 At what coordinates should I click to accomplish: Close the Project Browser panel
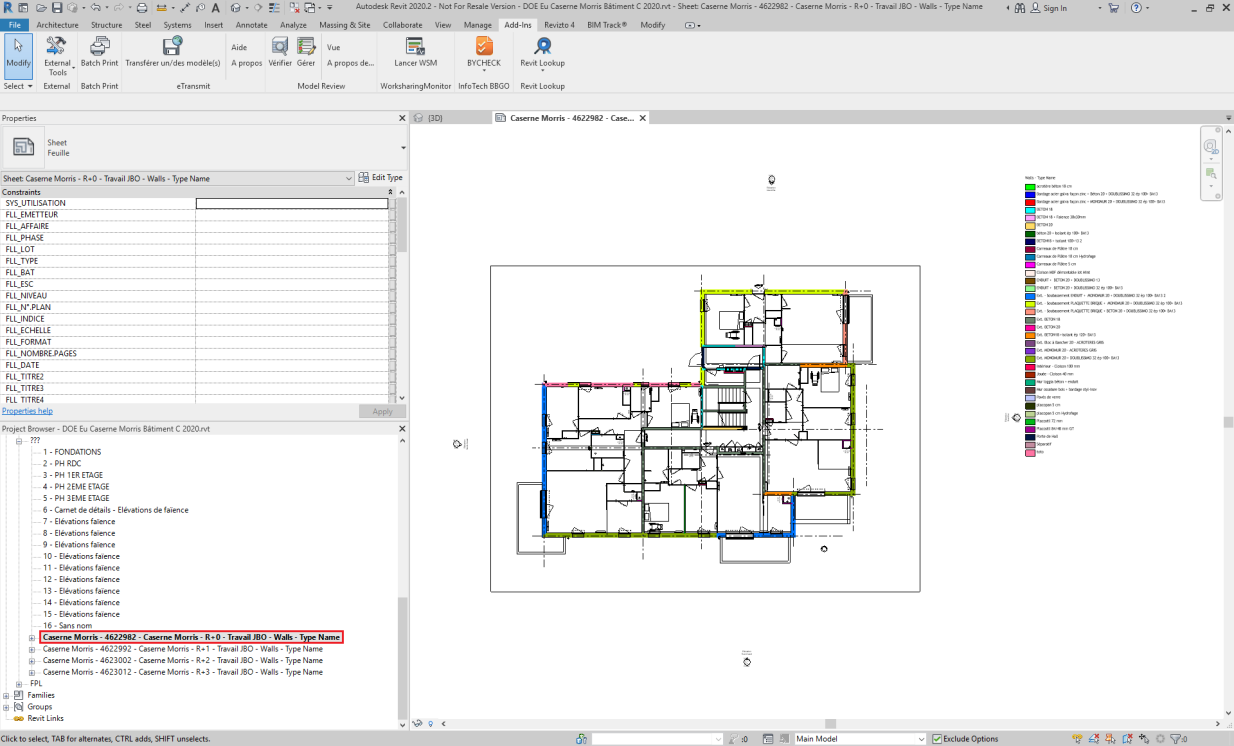pyautogui.click(x=403, y=429)
